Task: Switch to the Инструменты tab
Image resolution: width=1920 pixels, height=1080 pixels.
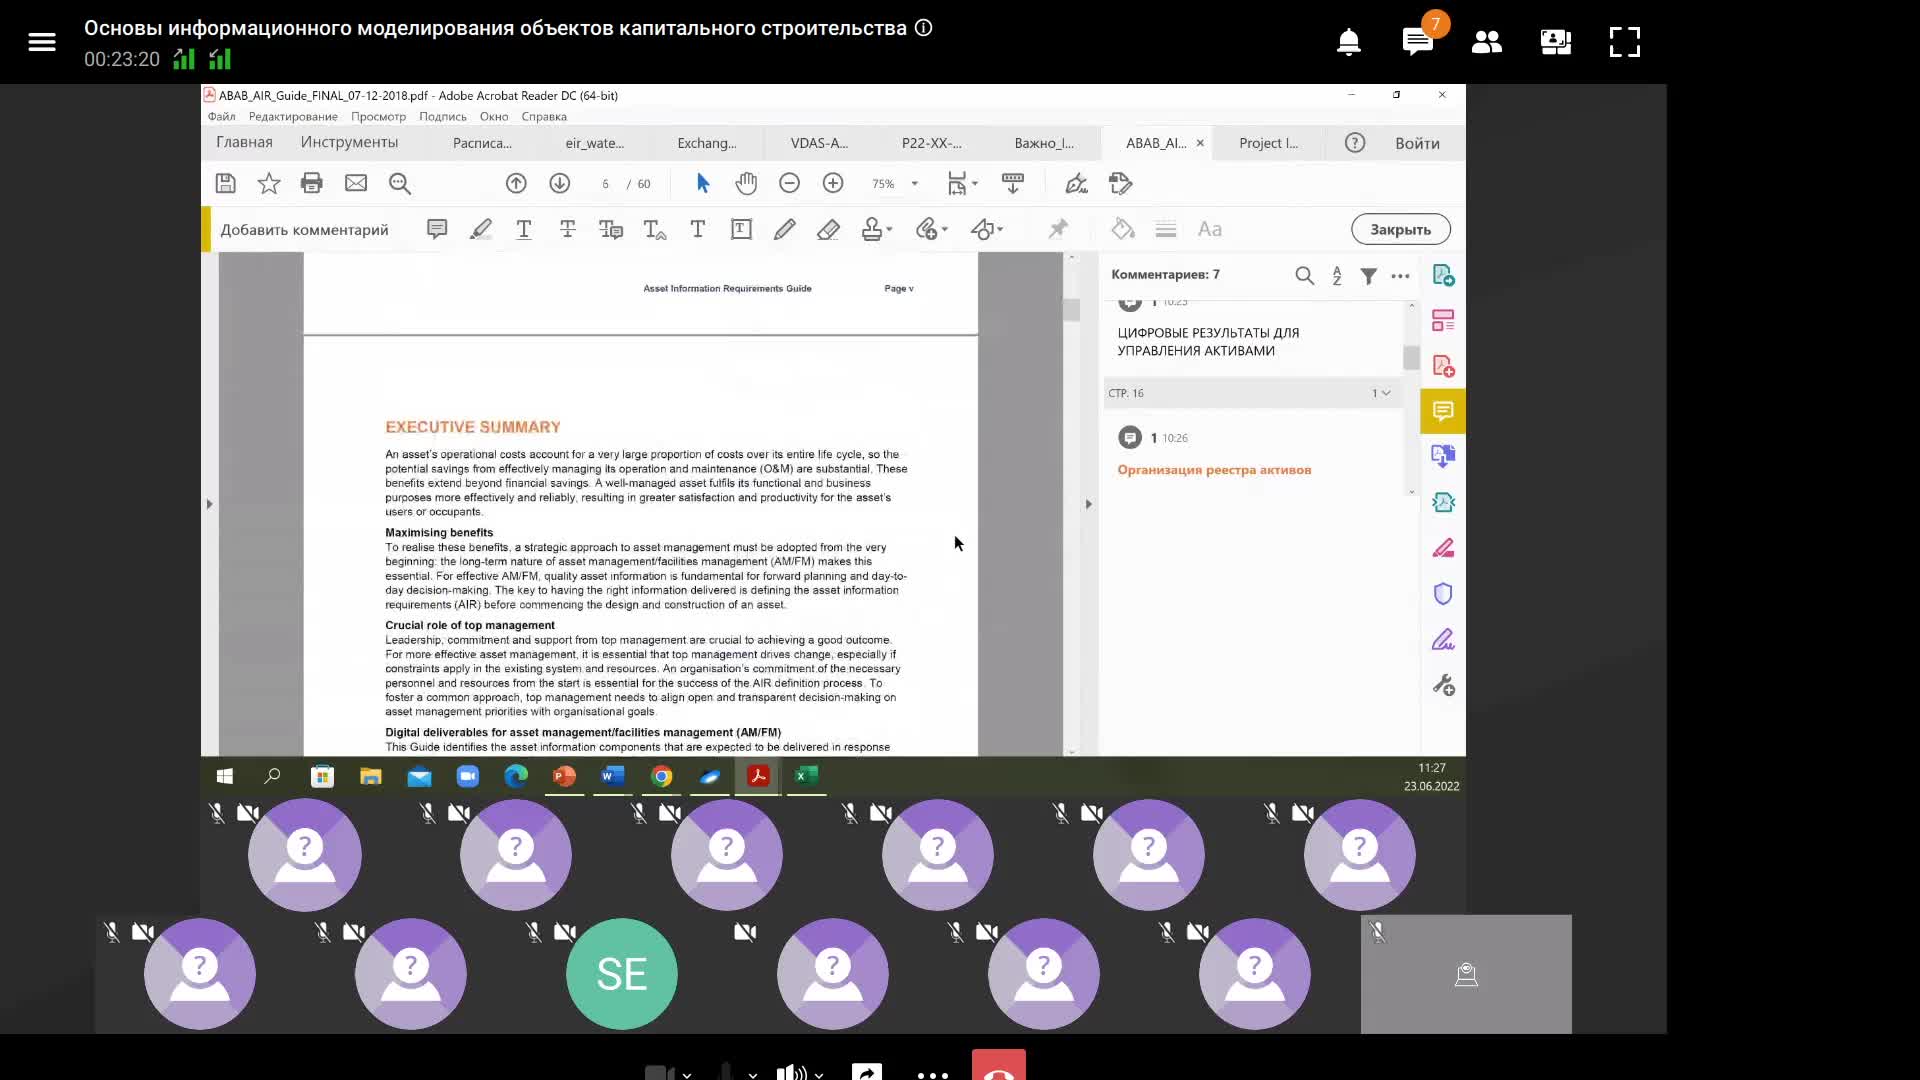Action: (349, 142)
